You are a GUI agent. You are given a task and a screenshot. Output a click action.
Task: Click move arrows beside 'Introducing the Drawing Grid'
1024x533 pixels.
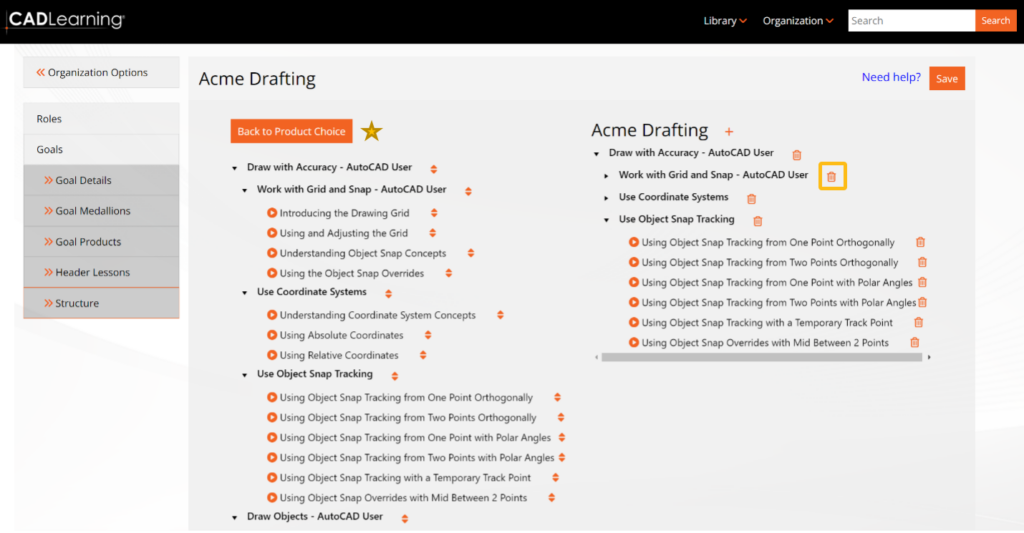pyautogui.click(x=433, y=213)
